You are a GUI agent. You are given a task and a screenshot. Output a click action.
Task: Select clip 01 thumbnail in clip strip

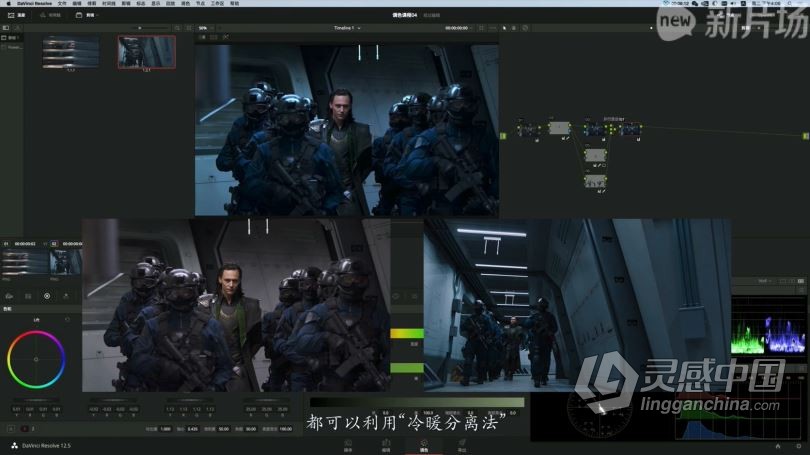[24, 262]
